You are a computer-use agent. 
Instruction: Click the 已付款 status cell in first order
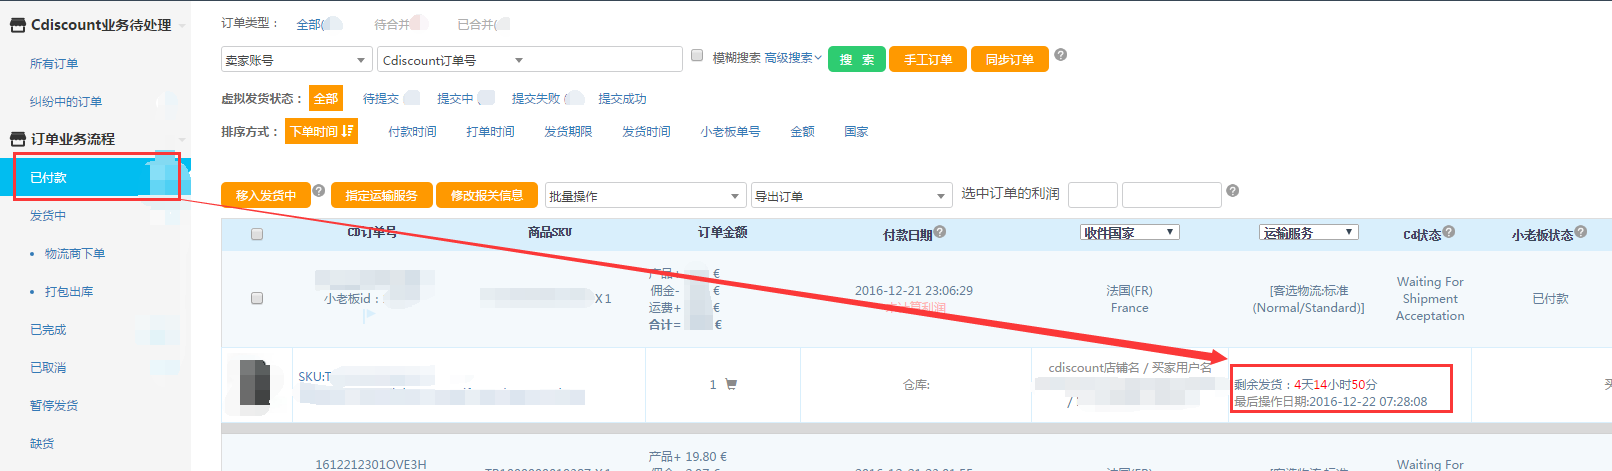click(1550, 298)
